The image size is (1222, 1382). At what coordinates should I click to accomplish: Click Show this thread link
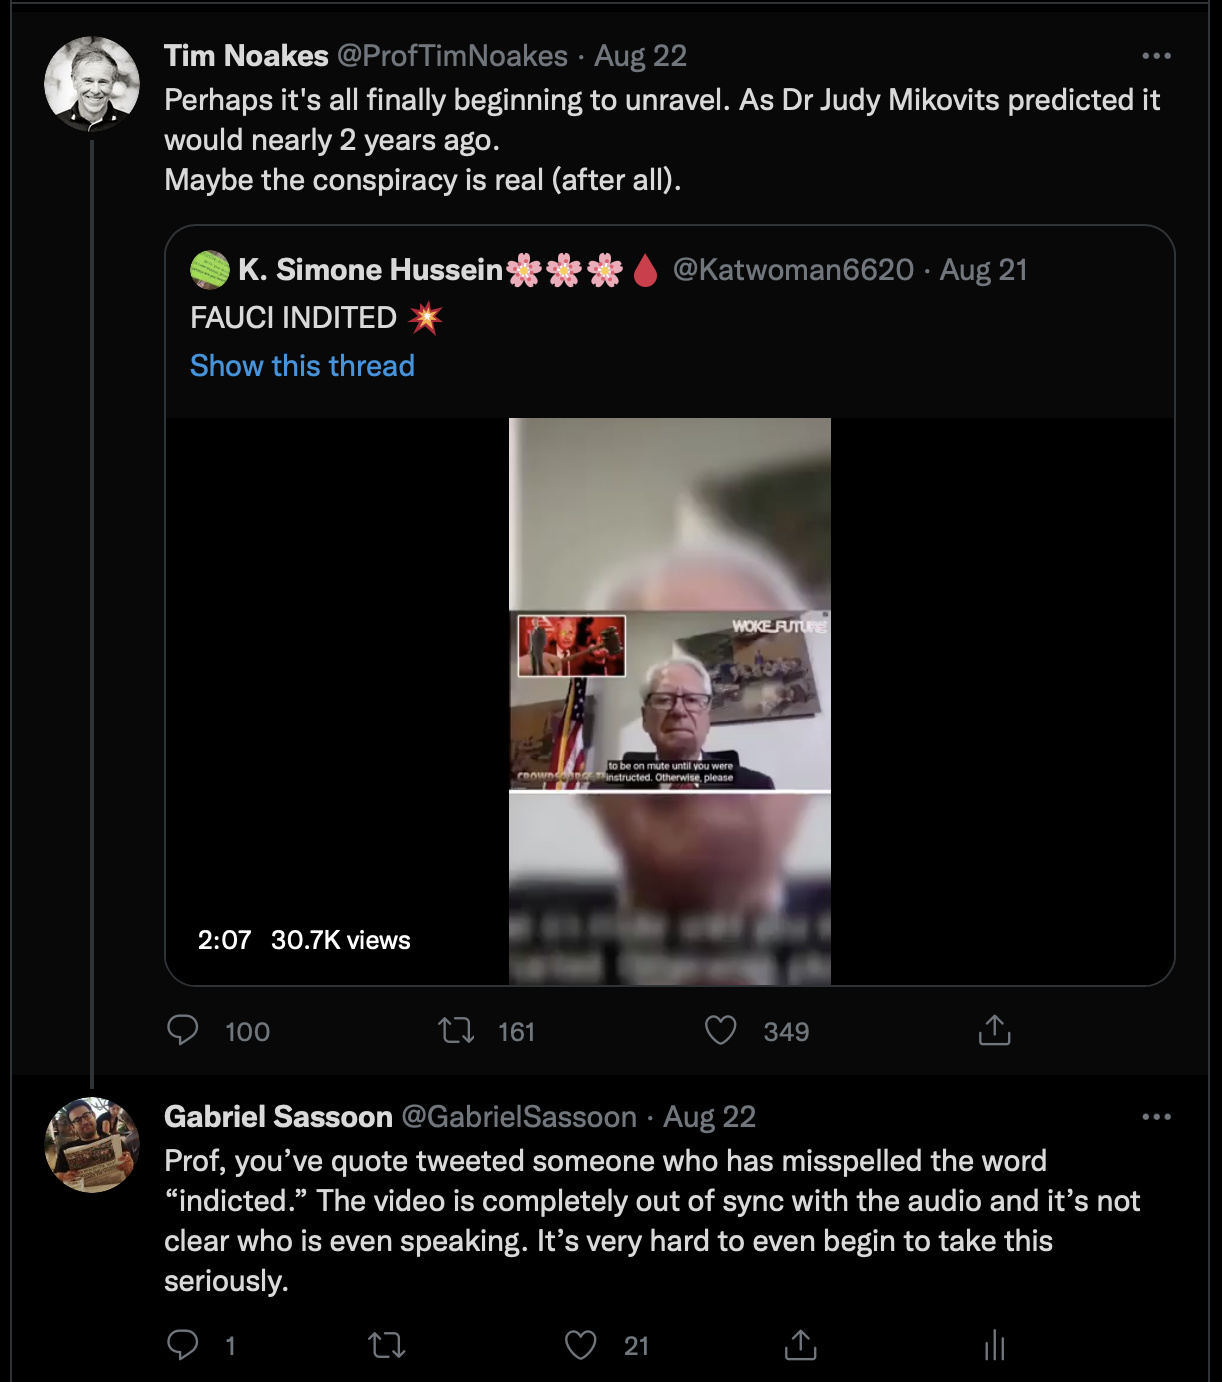302,366
